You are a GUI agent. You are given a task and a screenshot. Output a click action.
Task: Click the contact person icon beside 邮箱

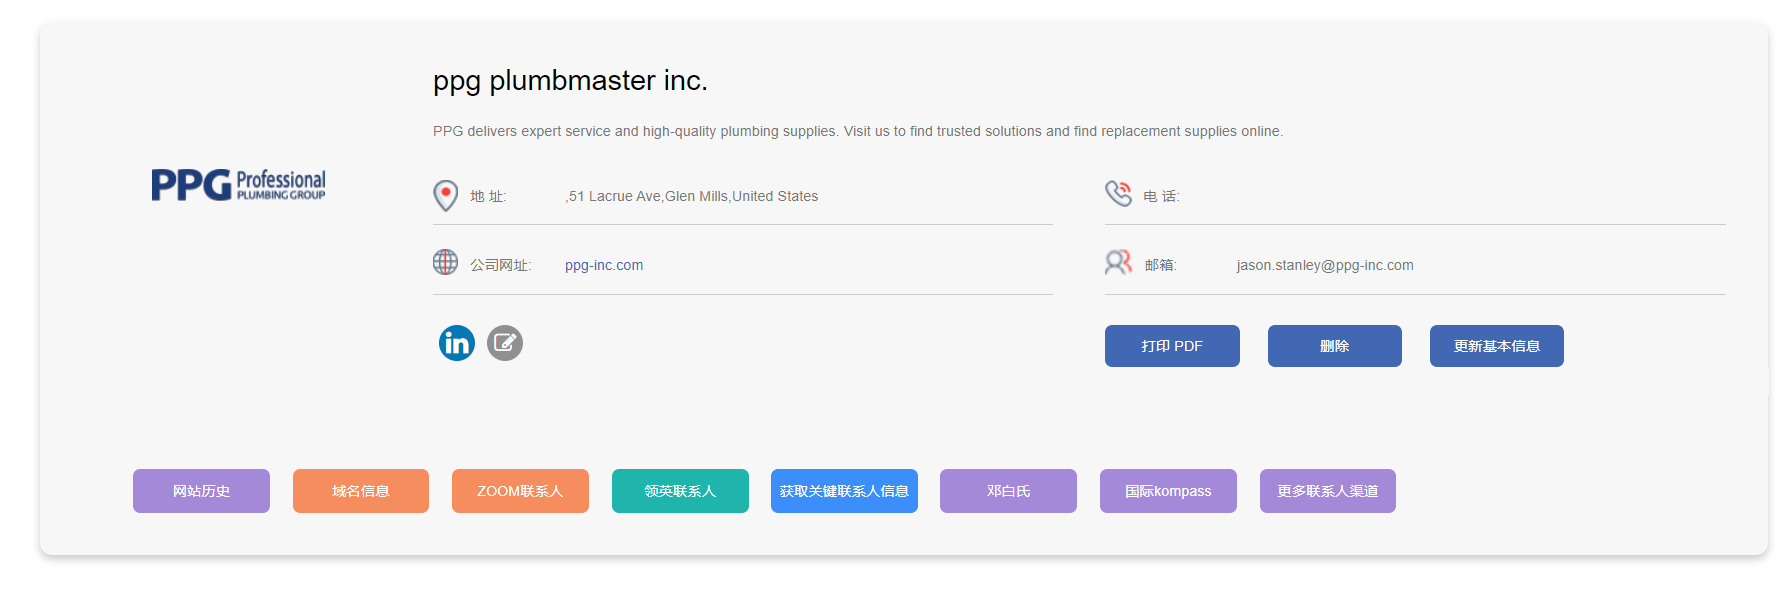1118,262
